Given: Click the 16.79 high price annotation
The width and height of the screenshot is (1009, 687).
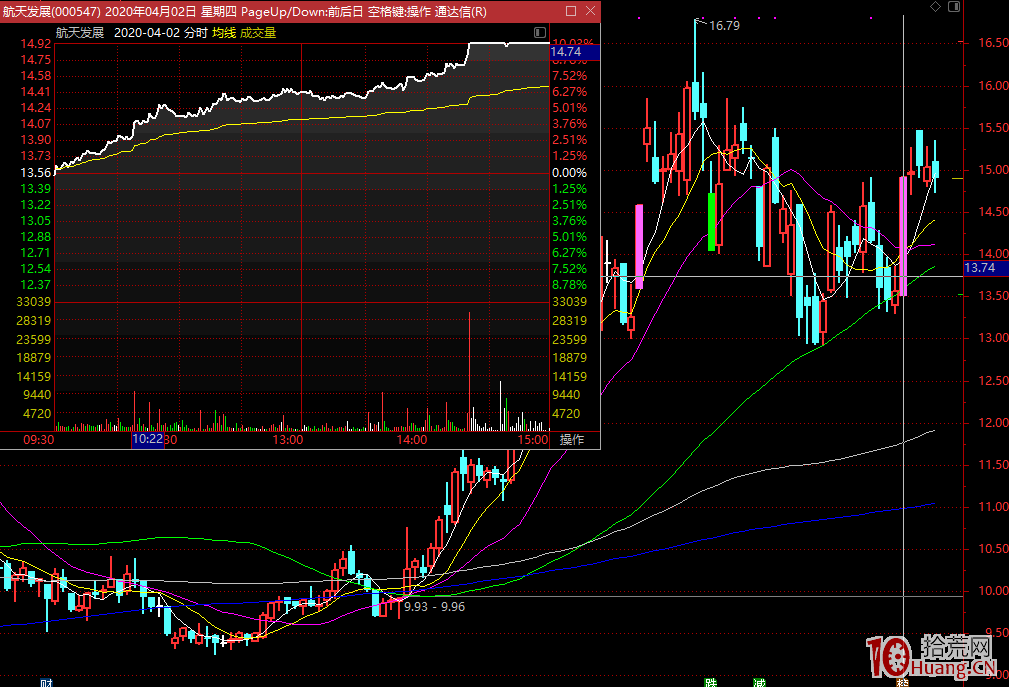Looking at the screenshot, I should coord(724,25).
